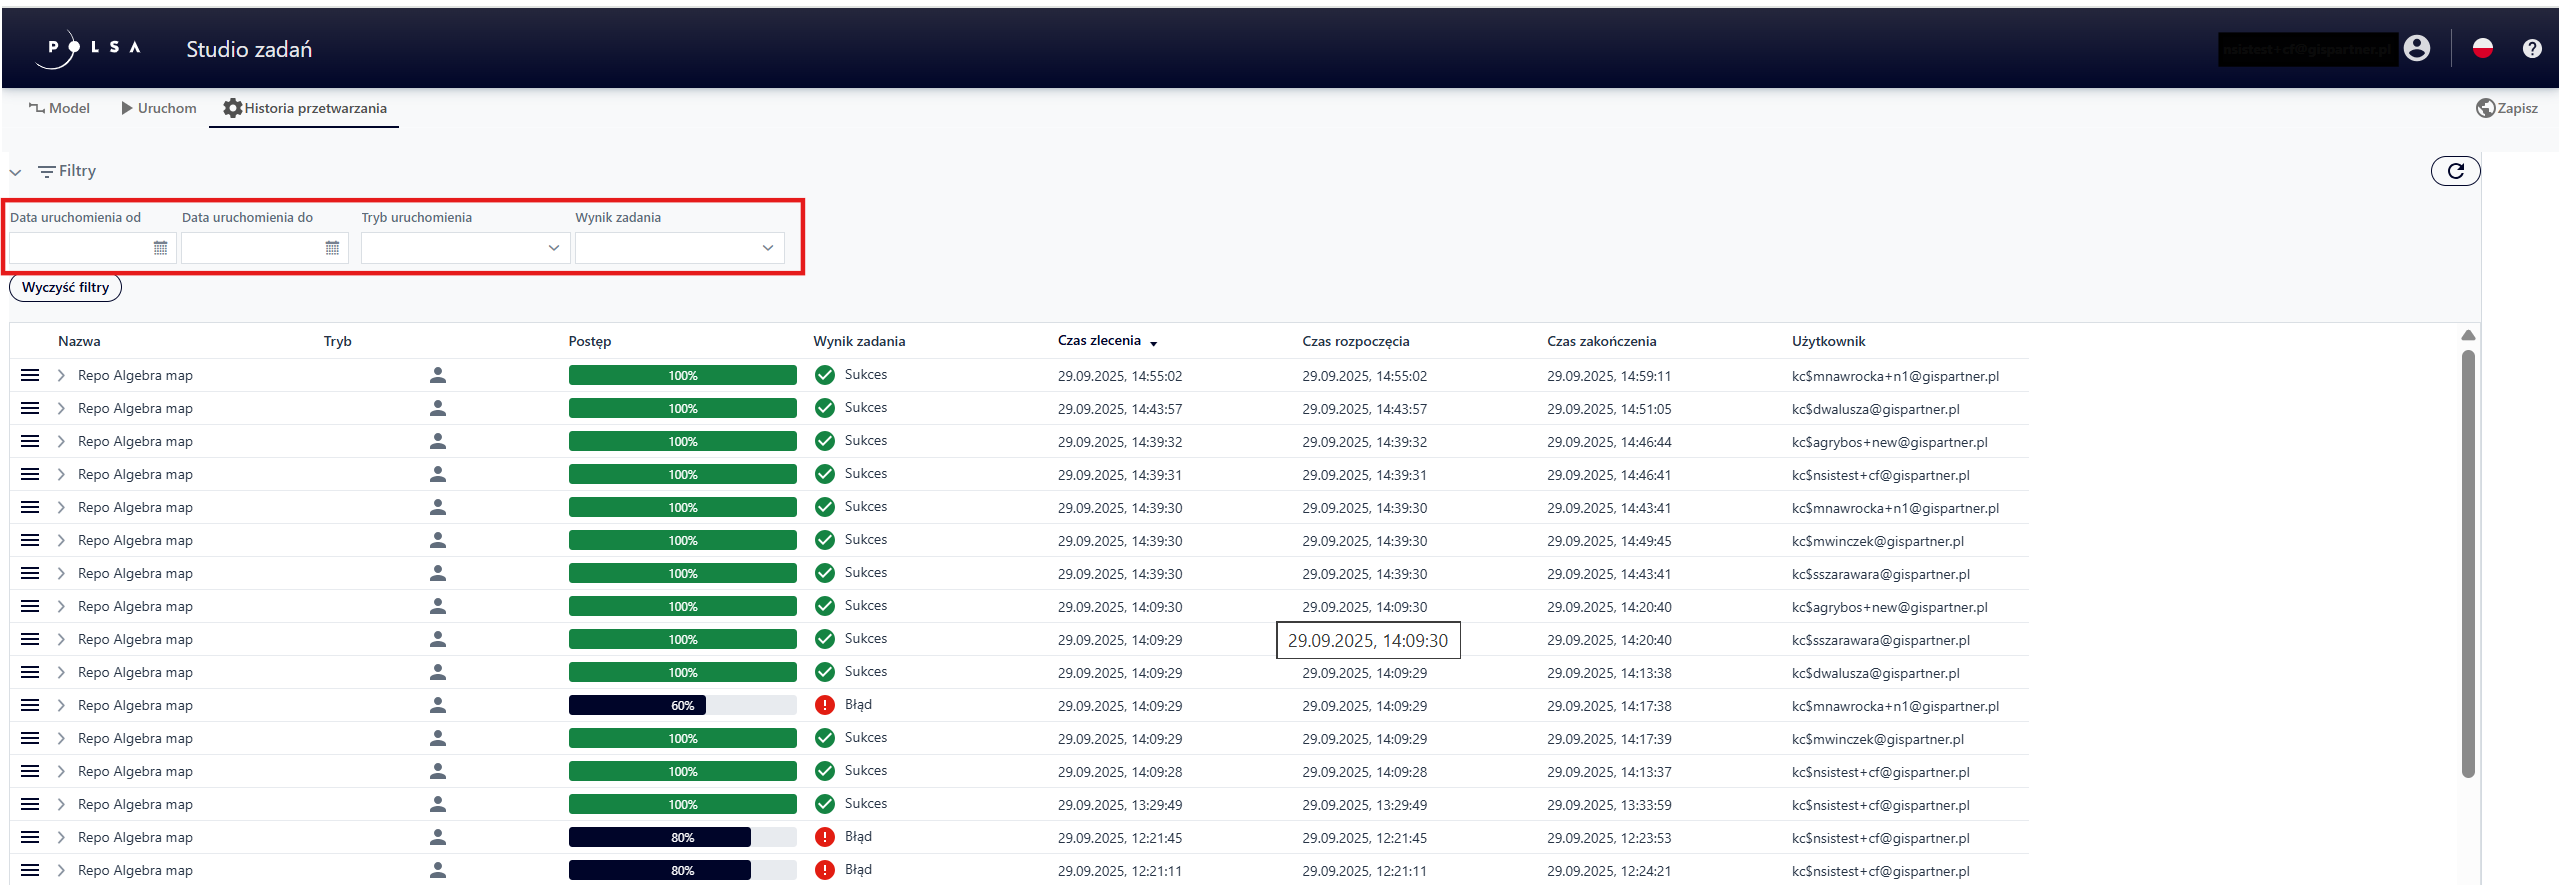
Task: Switch to the Model tab
Action: [x=59, y=108]
